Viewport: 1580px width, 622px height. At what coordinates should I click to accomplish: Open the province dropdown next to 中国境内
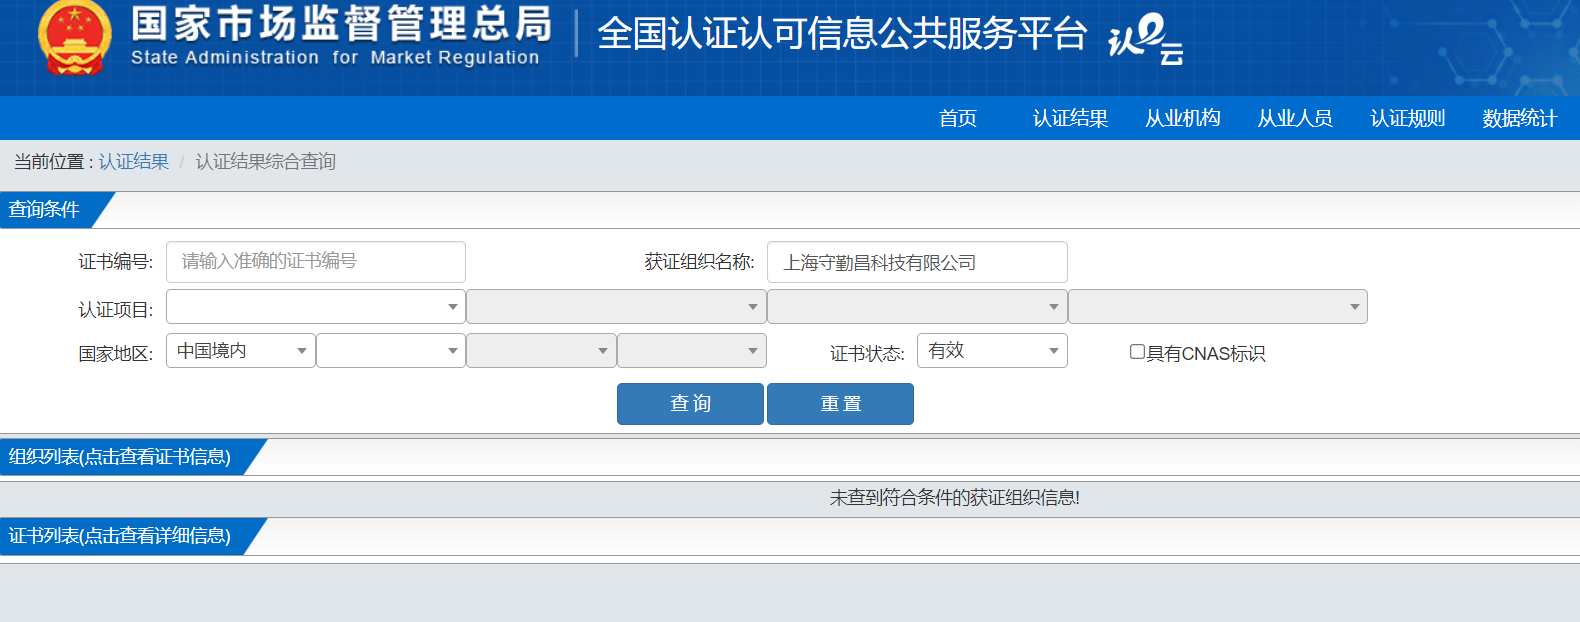[x=391, y=351]
